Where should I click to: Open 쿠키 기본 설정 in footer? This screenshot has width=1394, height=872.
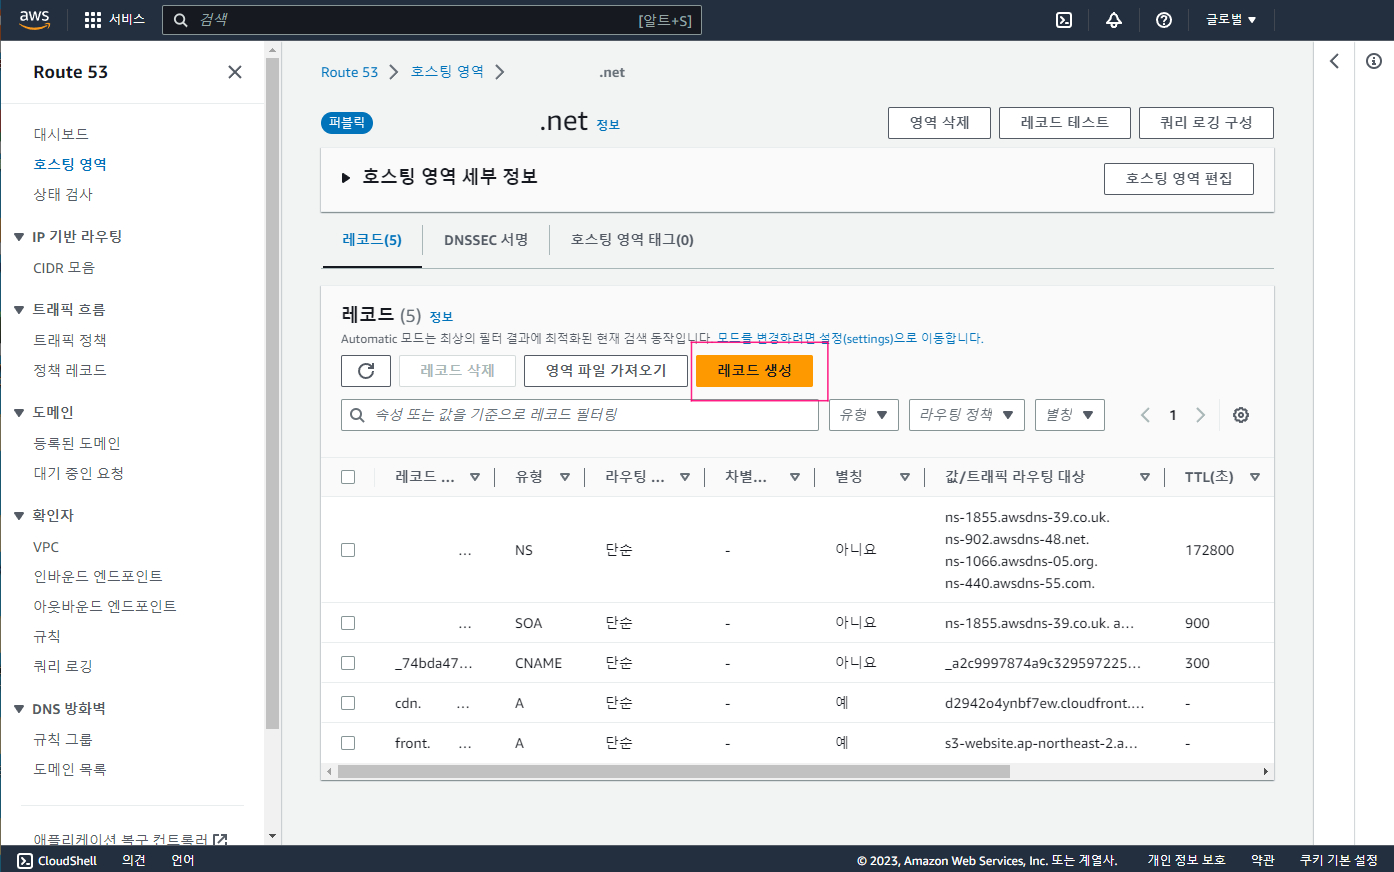[x=1339, y=860]
